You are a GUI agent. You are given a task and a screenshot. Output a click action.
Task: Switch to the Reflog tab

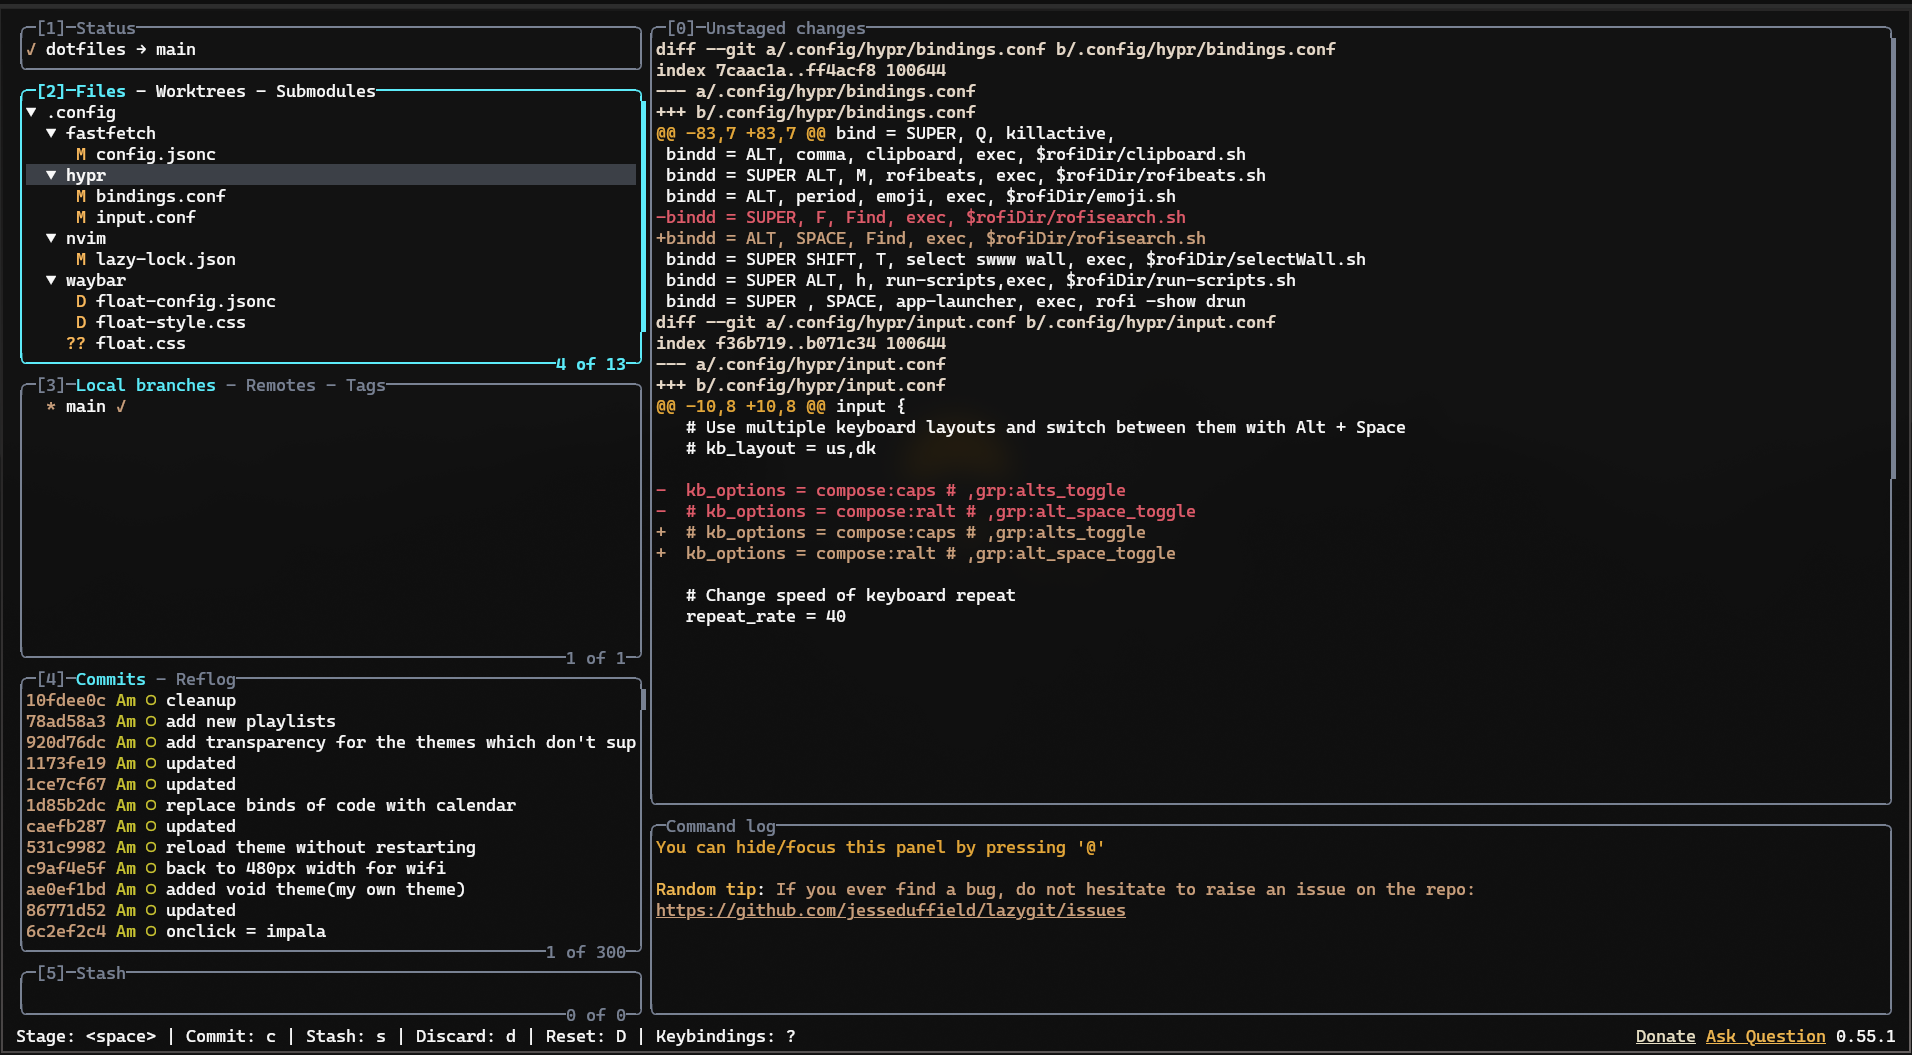click(x=206, y=679)
